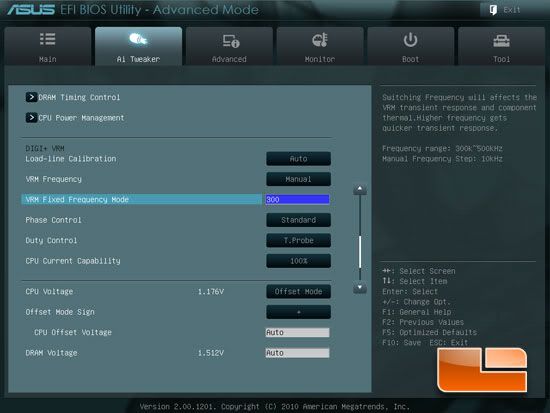This screenshot has width=550, height=413.
Task: Open the Load-line Calibration Auto dropdown
Action: [298, 159]
